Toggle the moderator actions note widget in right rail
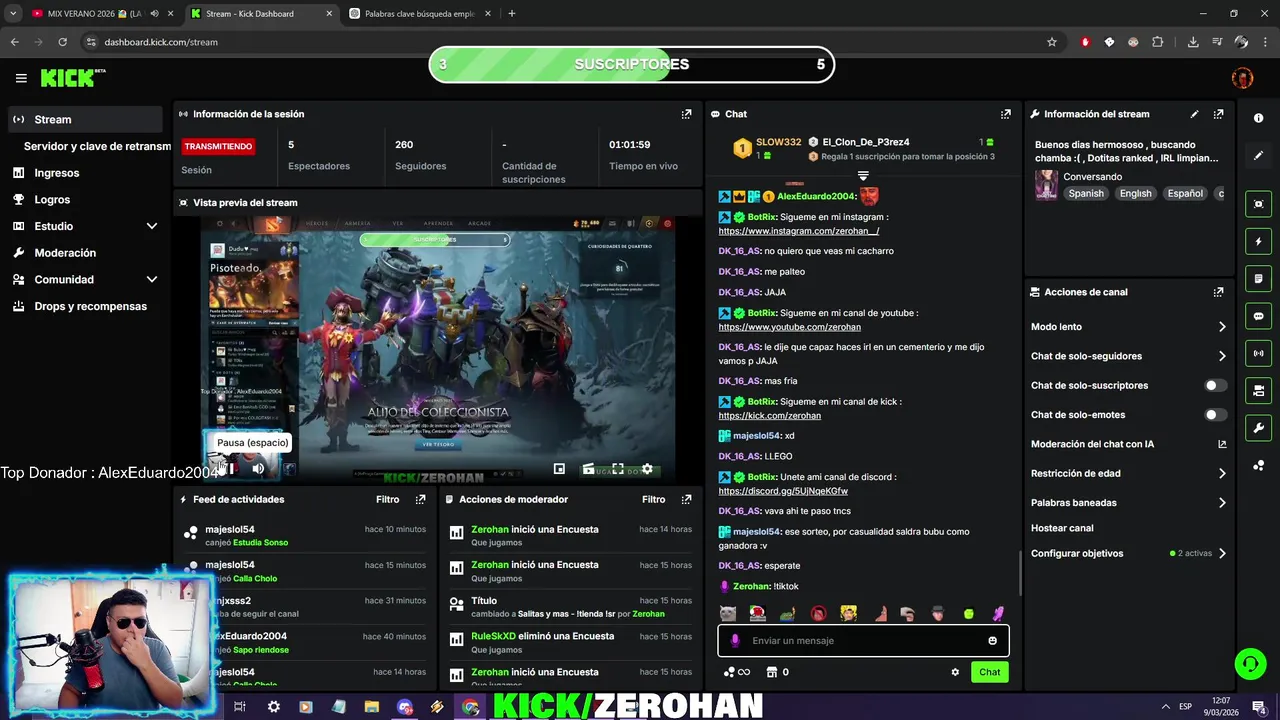This screenshot has width=1280, height=720. 1258,278
